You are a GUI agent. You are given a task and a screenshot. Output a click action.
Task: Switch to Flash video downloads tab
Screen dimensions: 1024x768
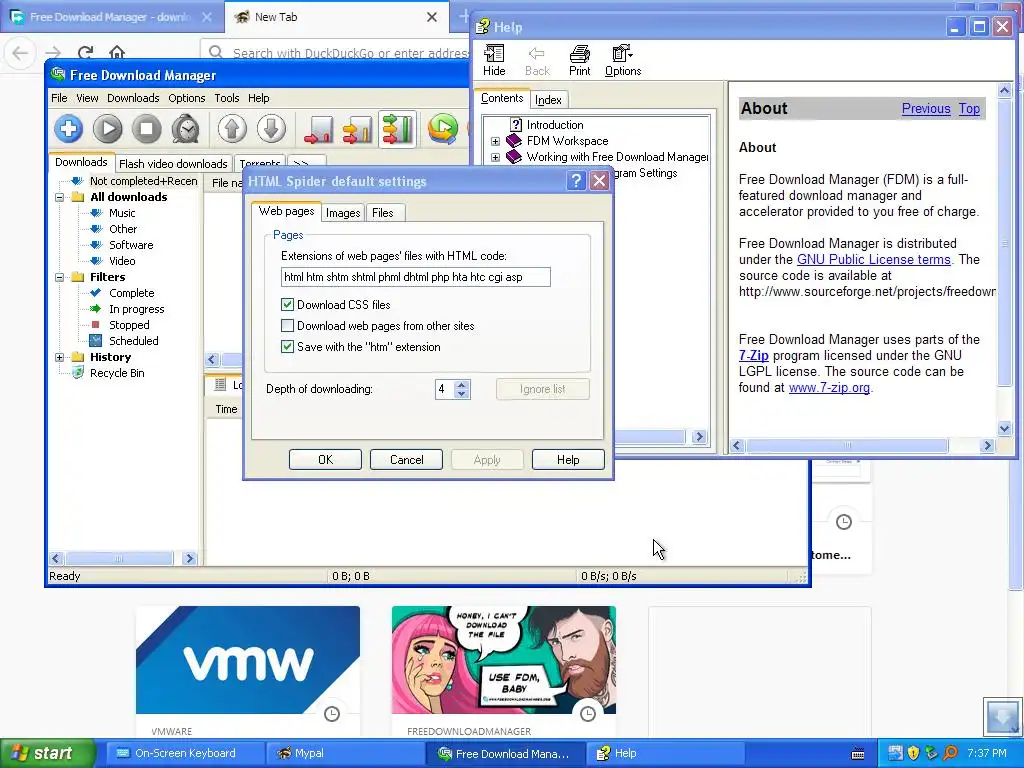(173, 164)
